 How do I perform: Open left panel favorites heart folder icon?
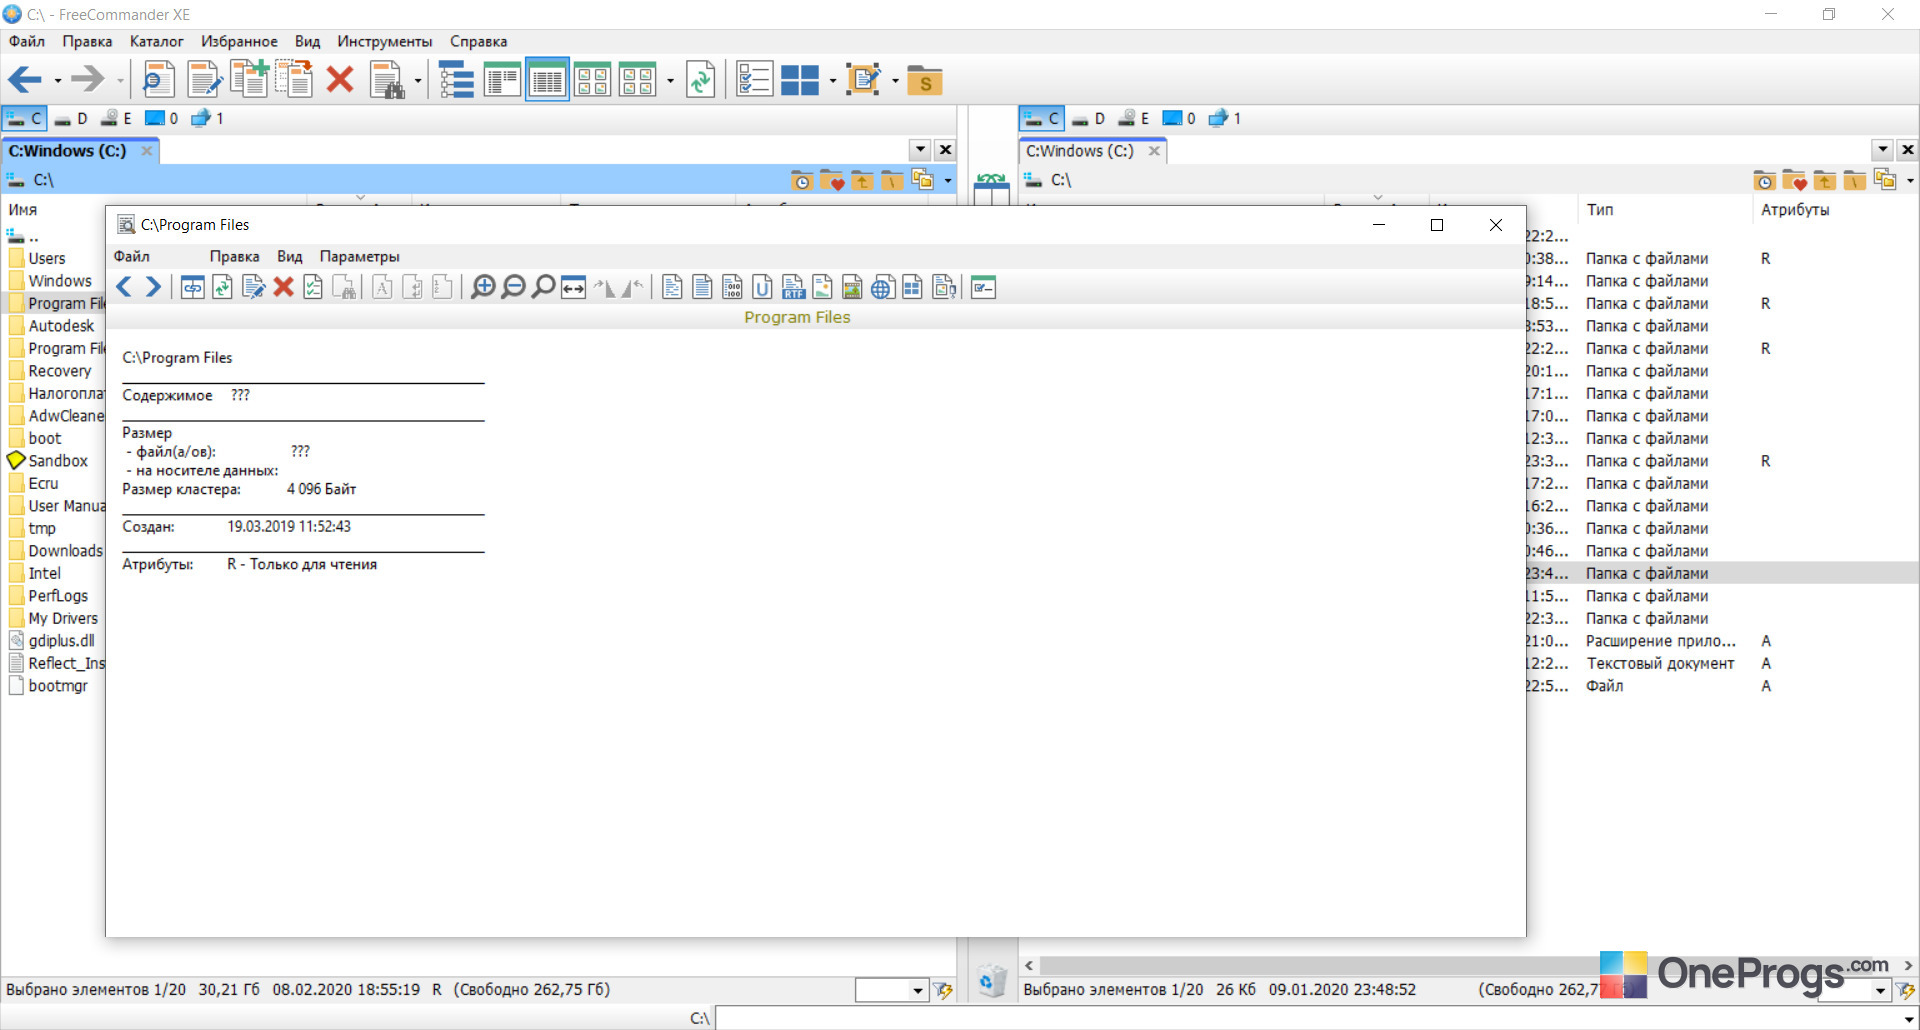(832, 181)
